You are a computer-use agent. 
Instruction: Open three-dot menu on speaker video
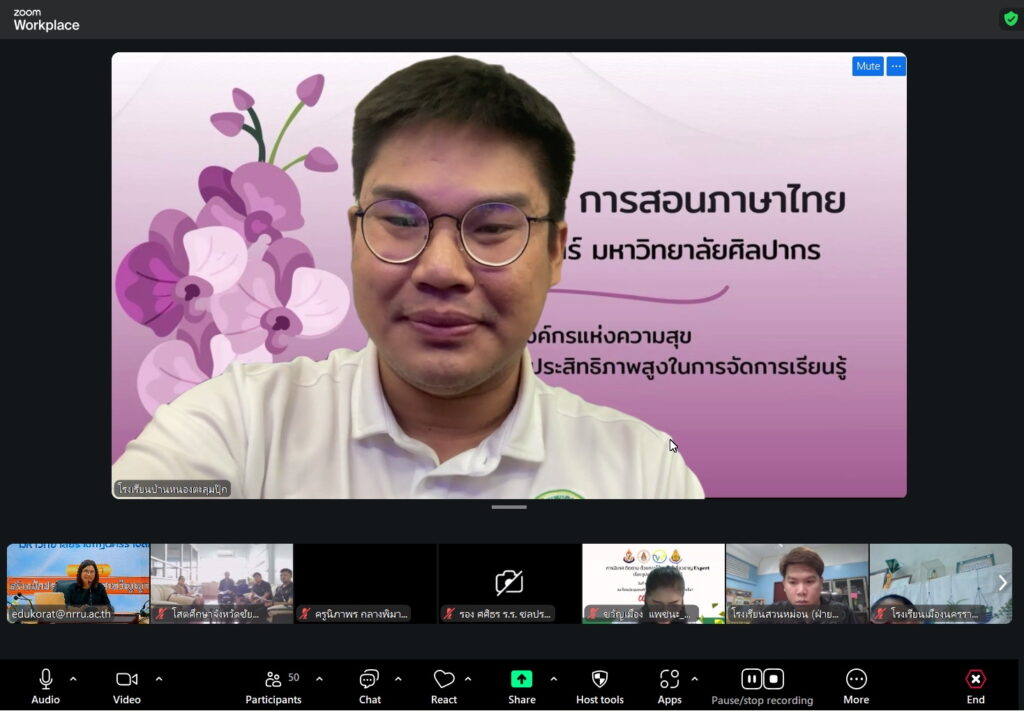tap(896, 66)
